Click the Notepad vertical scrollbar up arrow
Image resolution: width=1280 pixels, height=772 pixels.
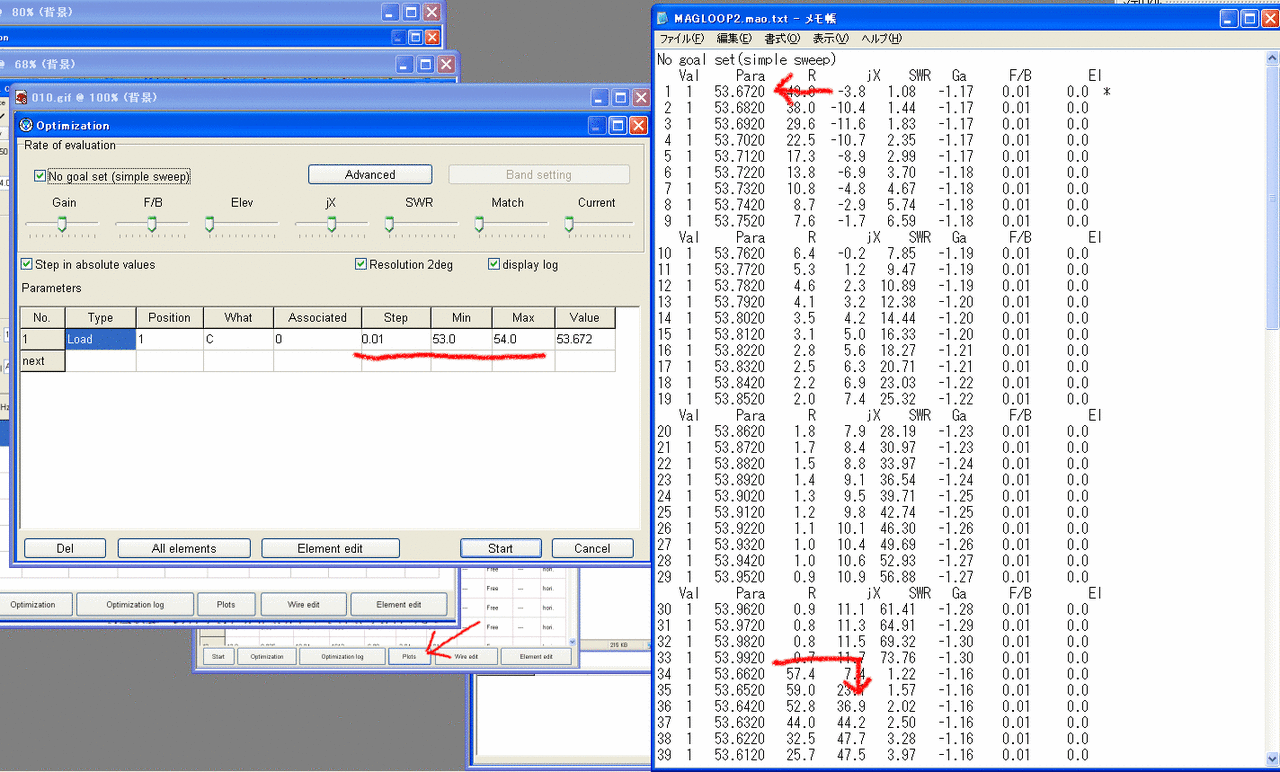click(x=1271, y=58)
